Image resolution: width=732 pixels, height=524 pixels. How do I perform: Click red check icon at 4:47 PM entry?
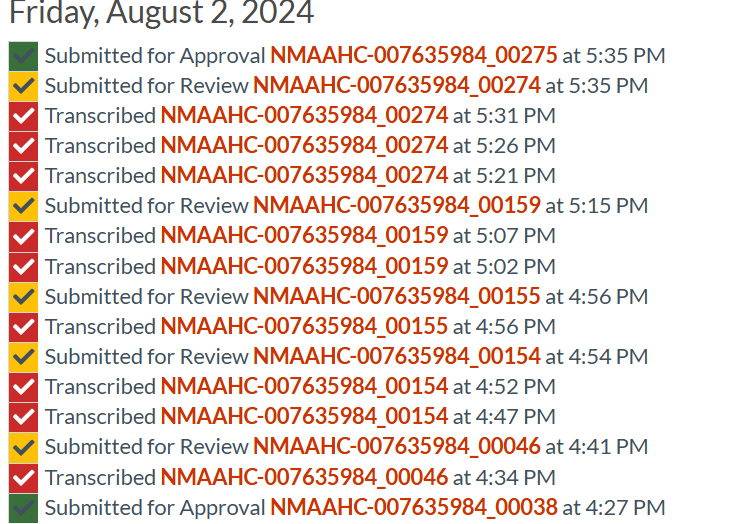(x=23, y=417)
